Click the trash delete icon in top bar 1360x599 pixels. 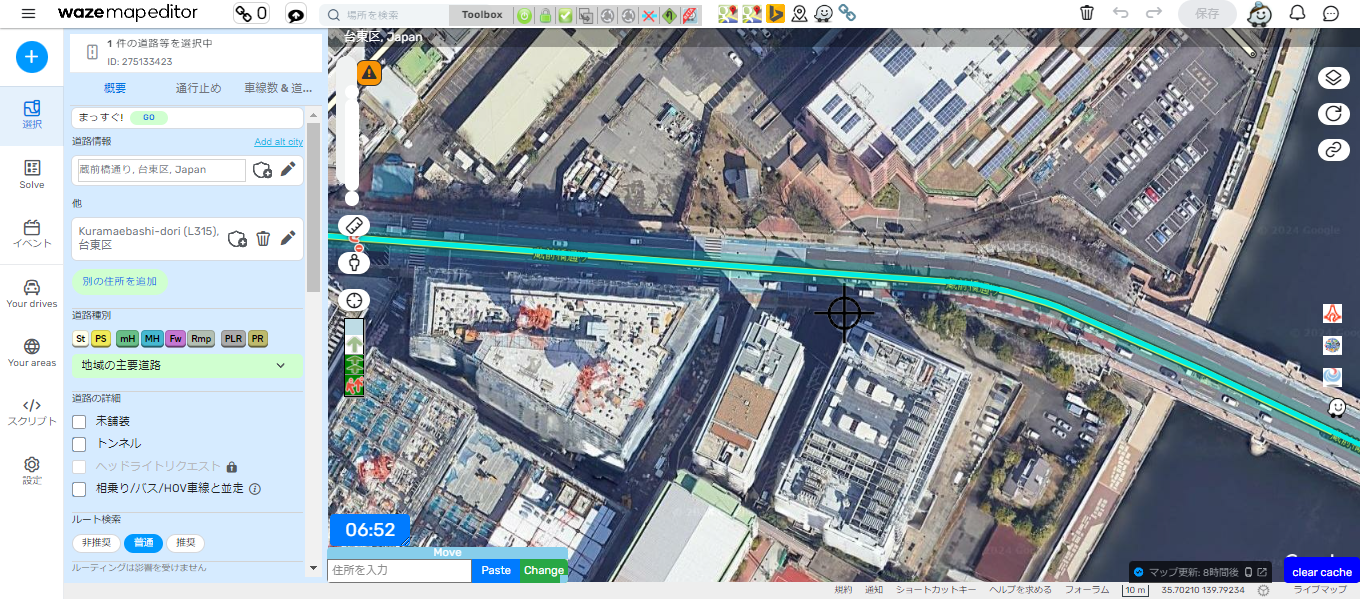click(1087, 13)
